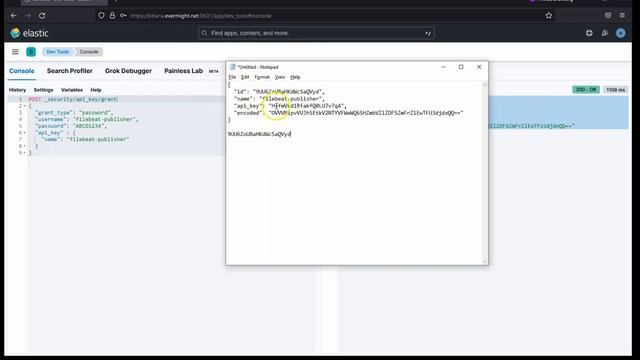
Task: Collapse the api_key fold at line 6
Action: click(24, 133)
